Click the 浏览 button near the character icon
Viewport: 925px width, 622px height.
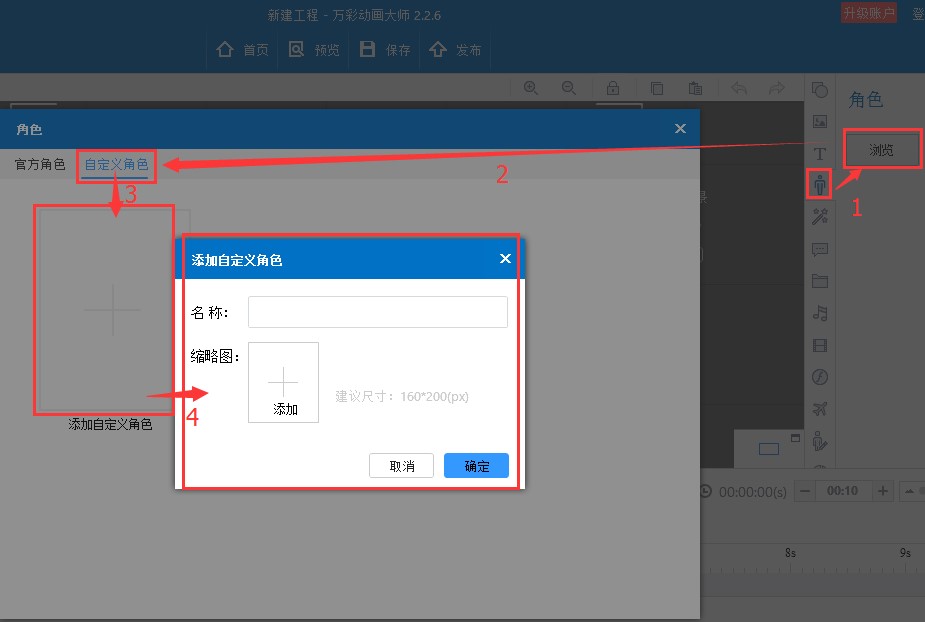881,148
